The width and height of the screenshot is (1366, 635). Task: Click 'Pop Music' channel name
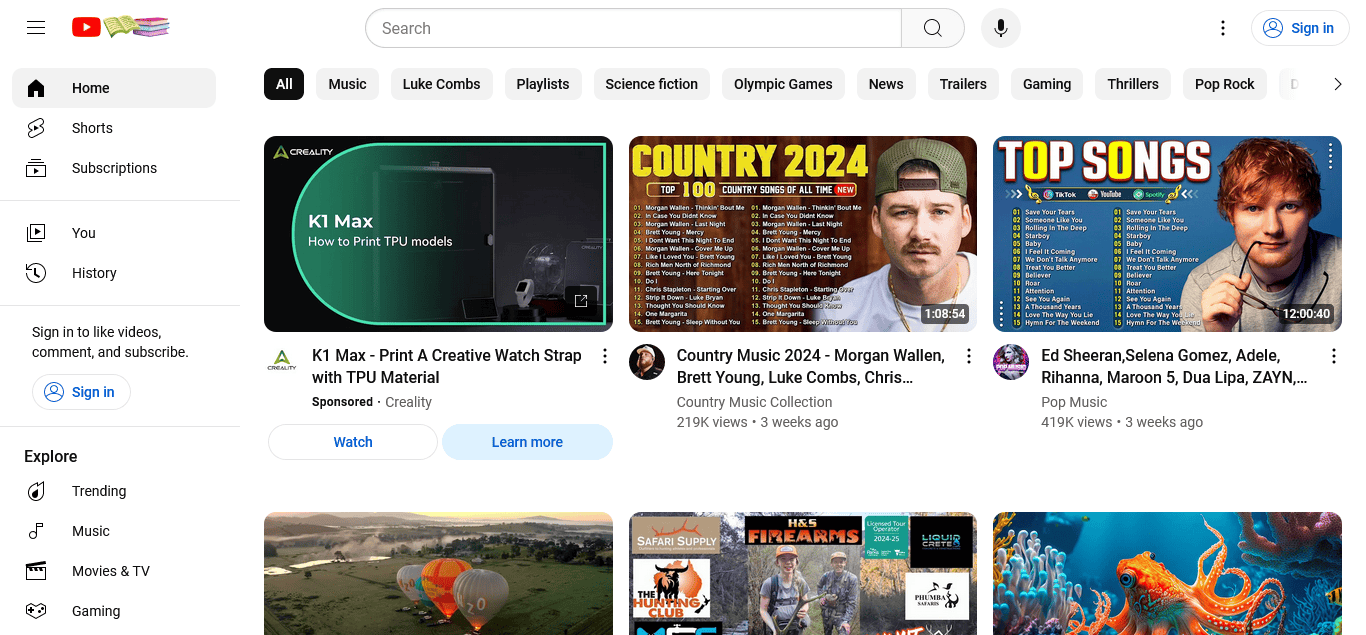pos(1074,402)
